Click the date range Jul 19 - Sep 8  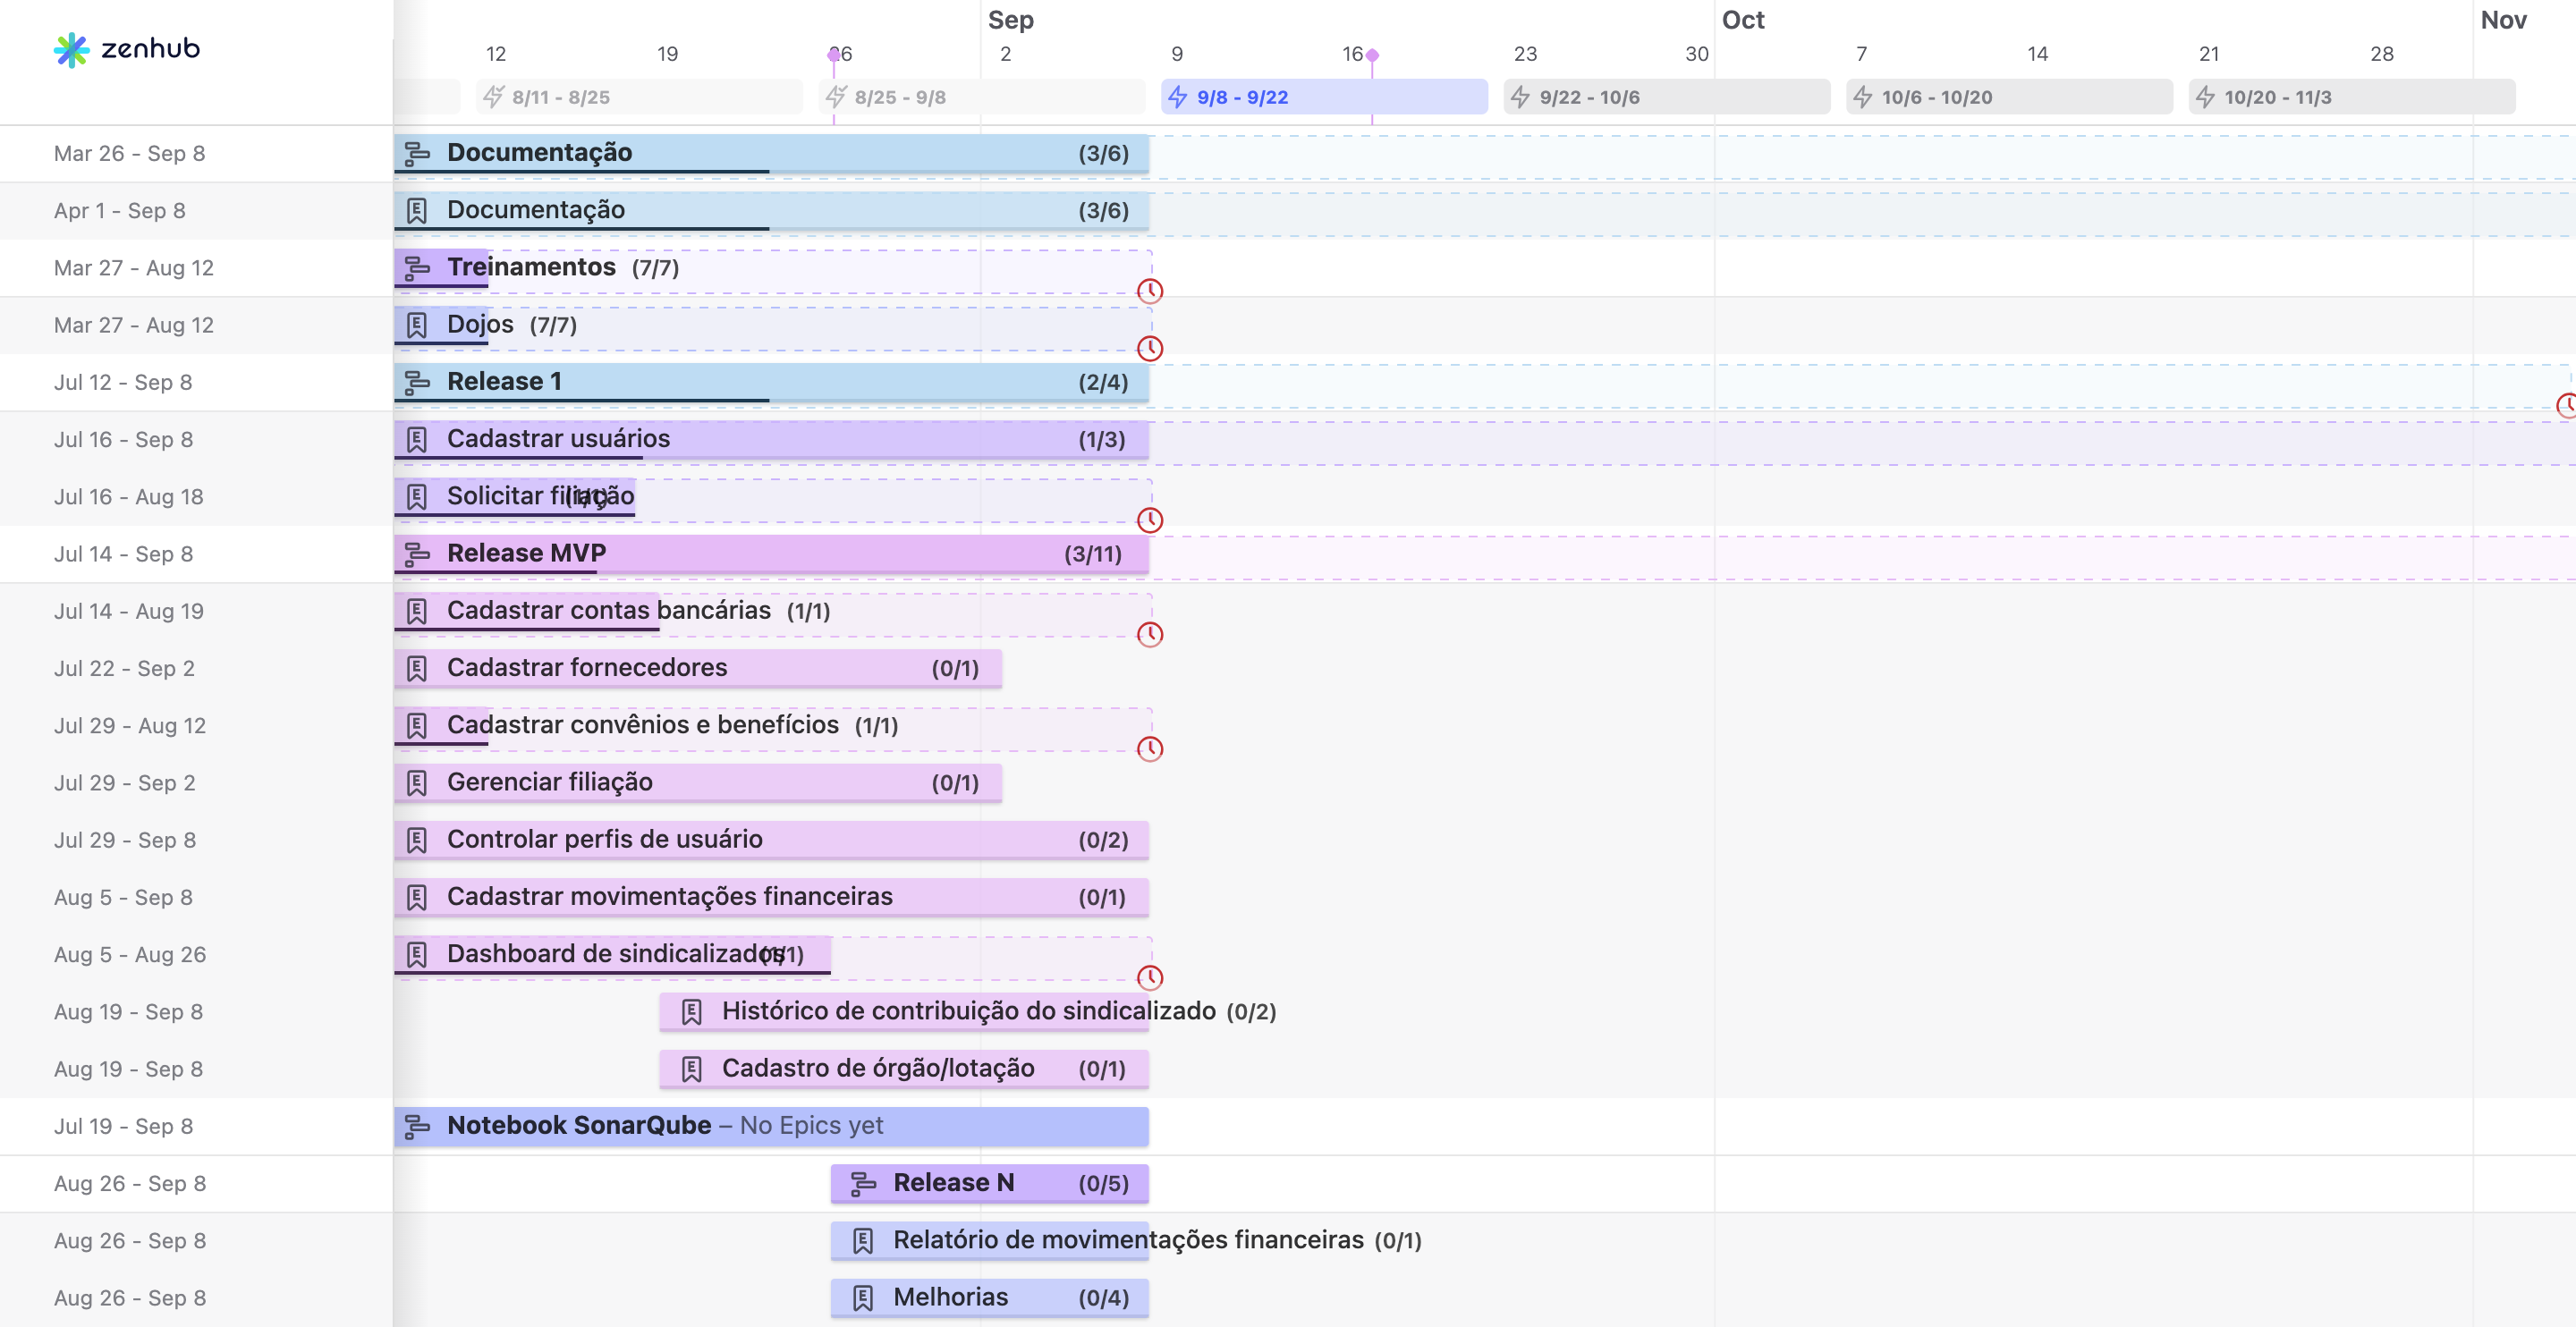click(124, 1126)
